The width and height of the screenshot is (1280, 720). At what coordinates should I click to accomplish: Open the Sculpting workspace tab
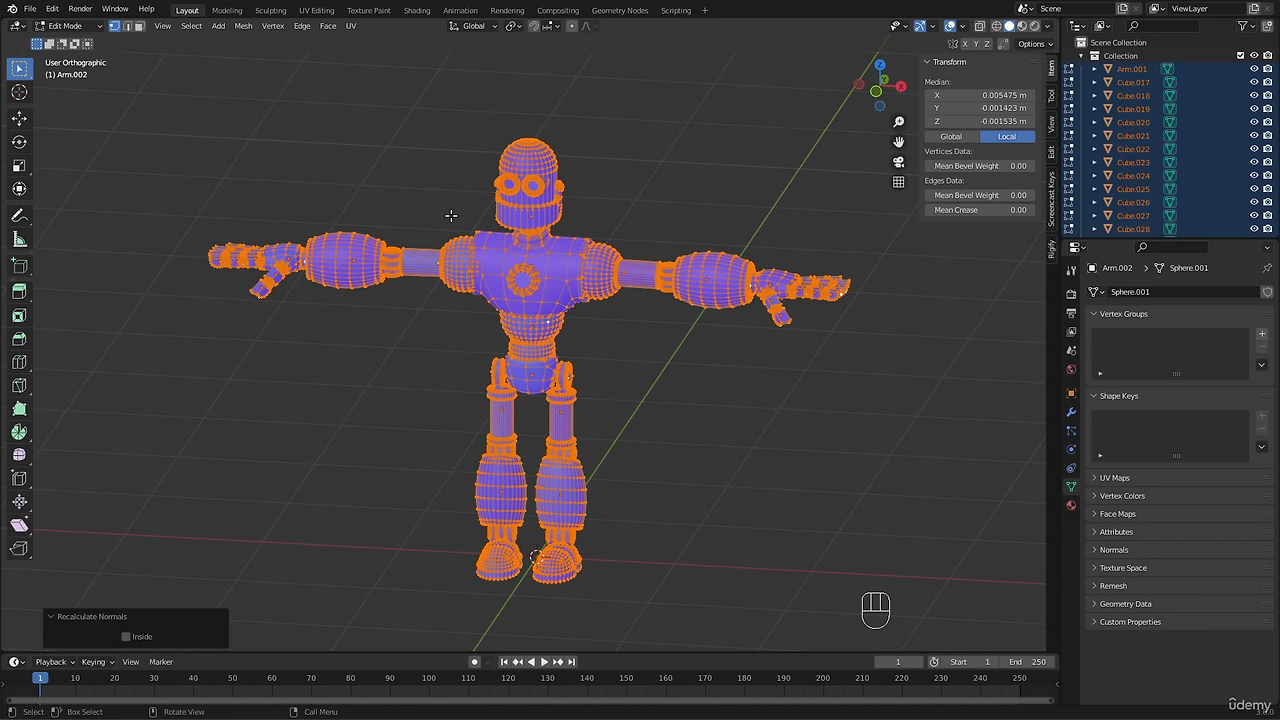pos(270,10)
